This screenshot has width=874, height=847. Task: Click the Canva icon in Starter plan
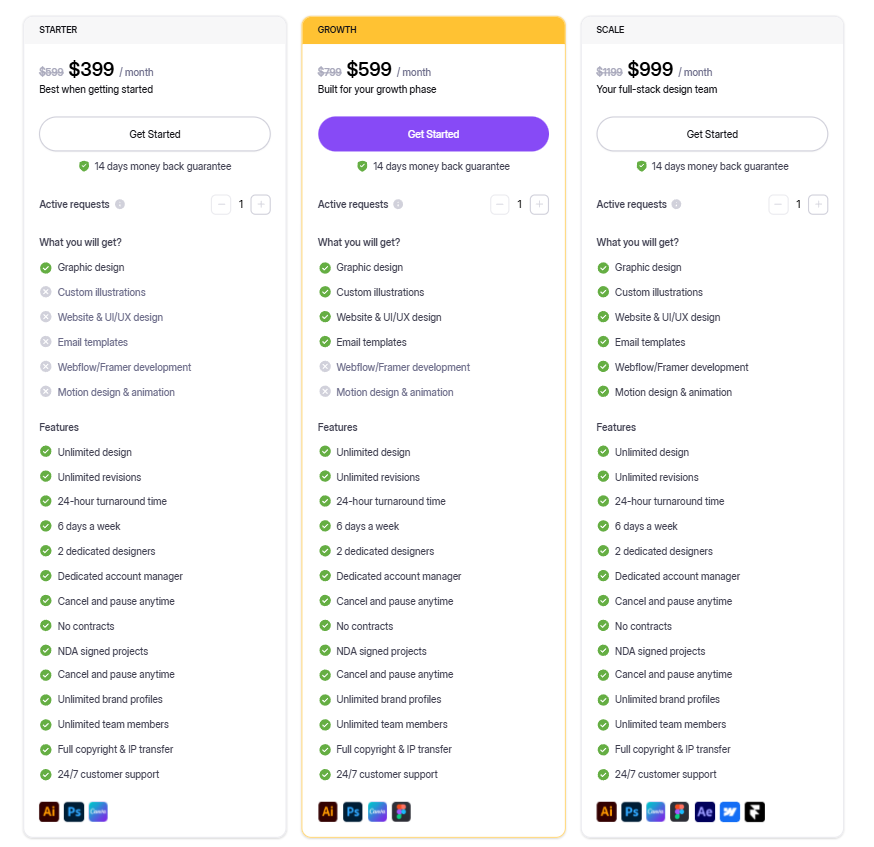(98, 812)
